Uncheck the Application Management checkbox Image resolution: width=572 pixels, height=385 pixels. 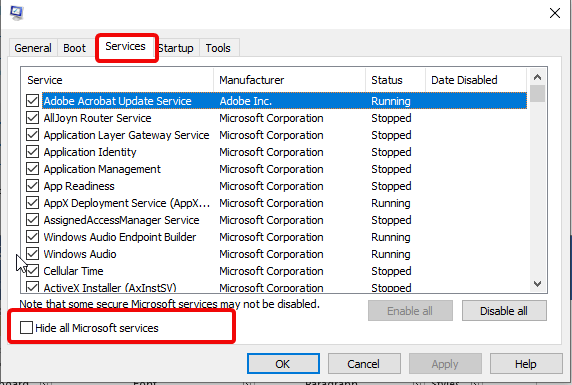(32, 169)
